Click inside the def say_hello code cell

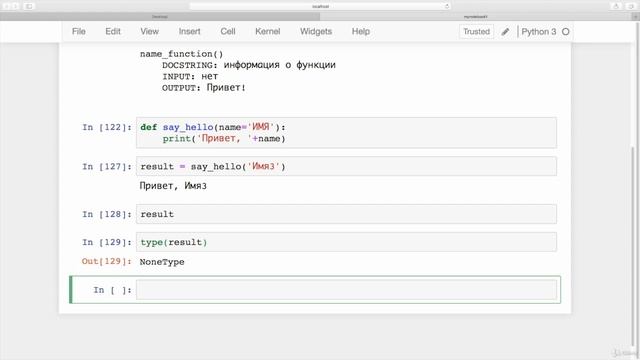[346, 133]
